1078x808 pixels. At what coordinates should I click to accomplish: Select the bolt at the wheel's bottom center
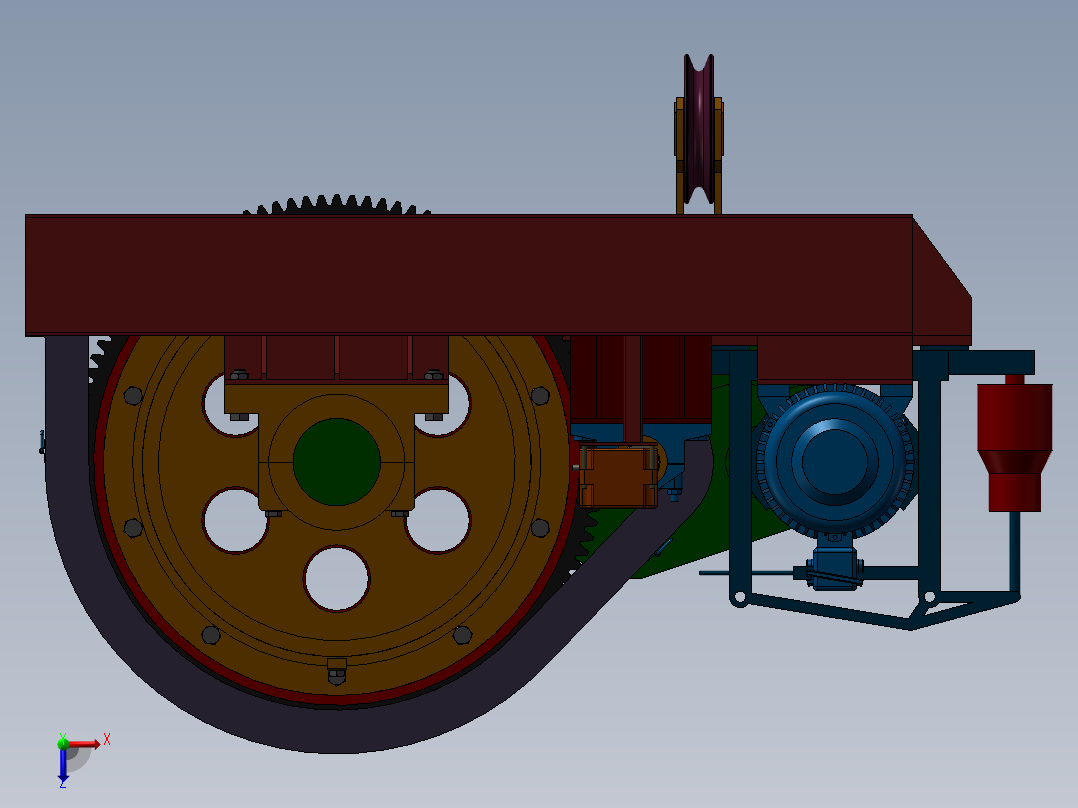tap(337, 671)
